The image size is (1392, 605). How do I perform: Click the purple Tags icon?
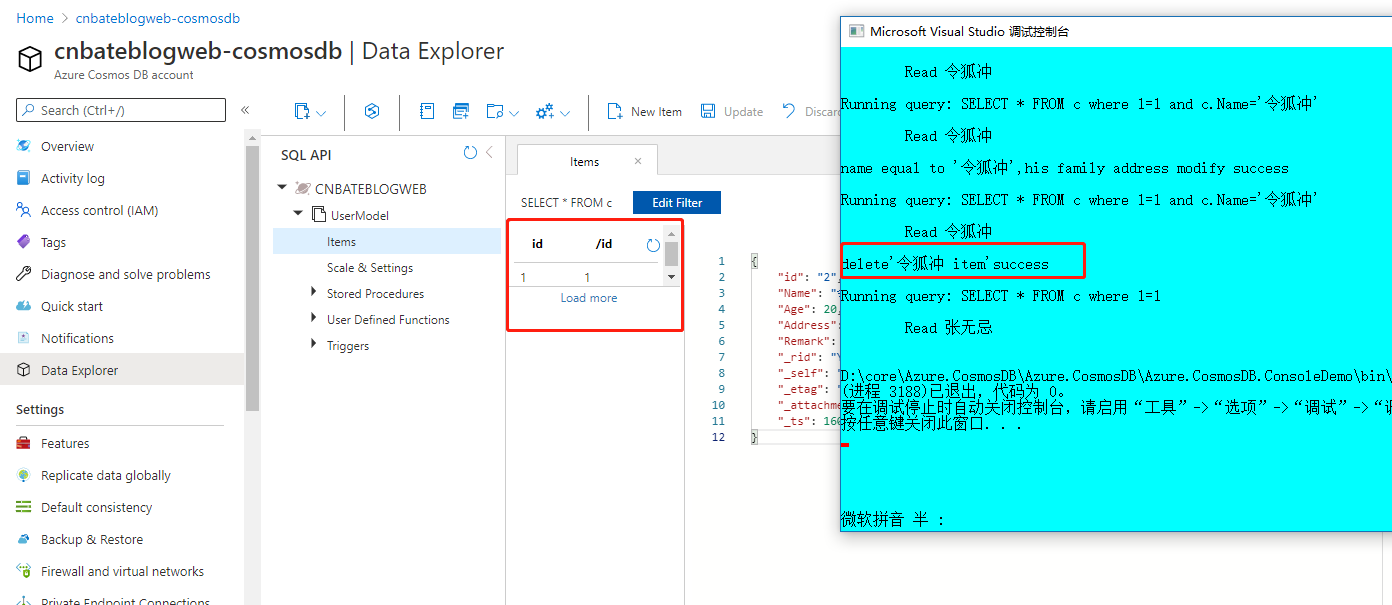point(24,242)
